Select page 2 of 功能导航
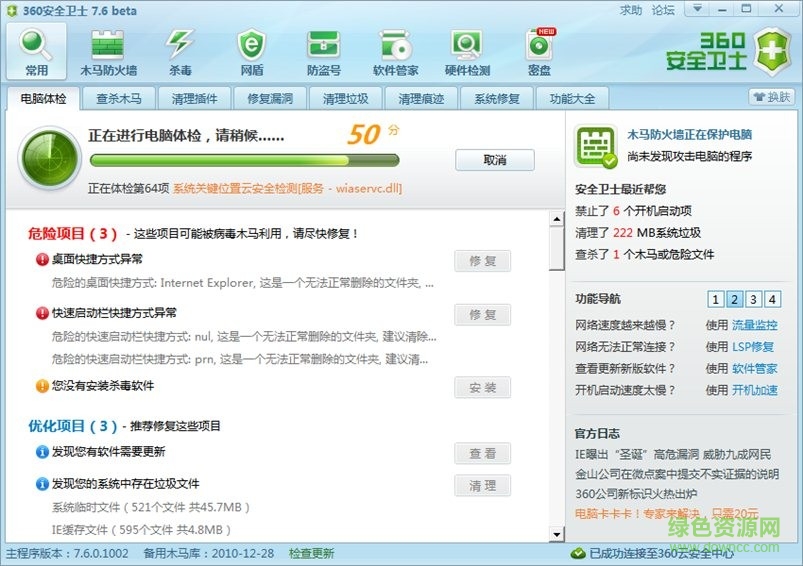This screenshot has width=803, height=566. 734,299
